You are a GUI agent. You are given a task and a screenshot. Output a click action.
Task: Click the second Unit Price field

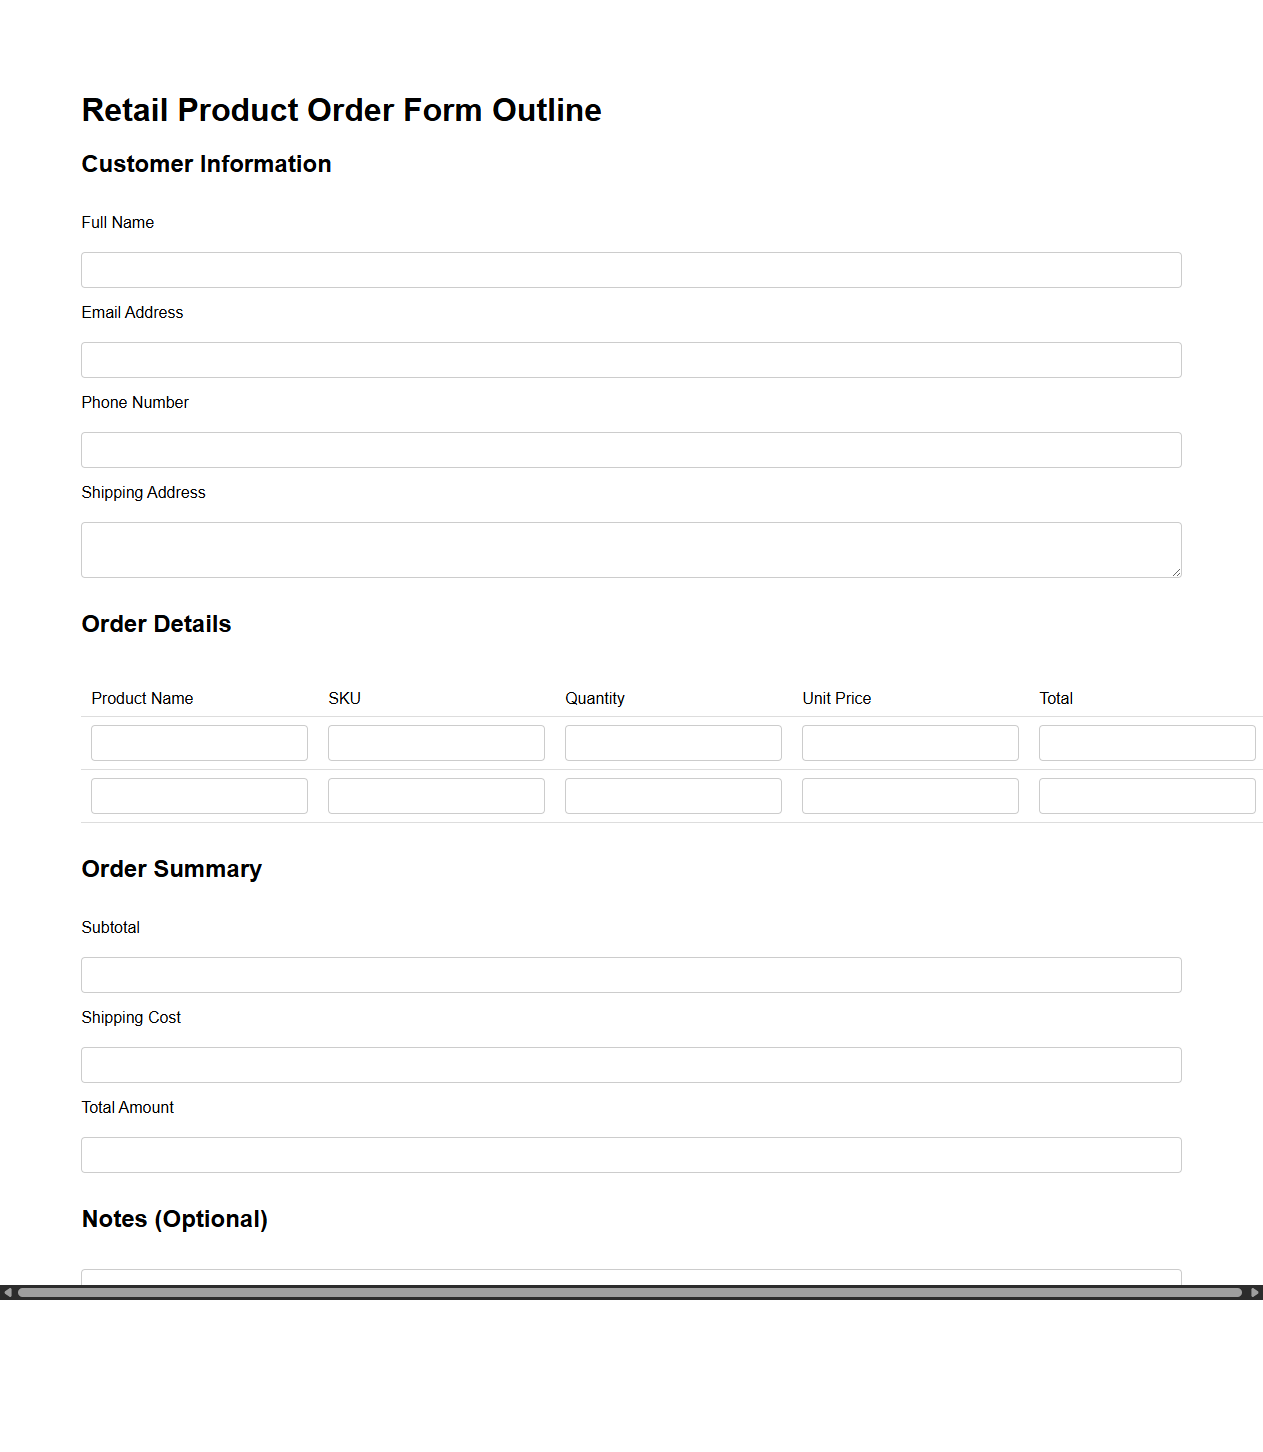pyautogui.click(x=909, y=795)
